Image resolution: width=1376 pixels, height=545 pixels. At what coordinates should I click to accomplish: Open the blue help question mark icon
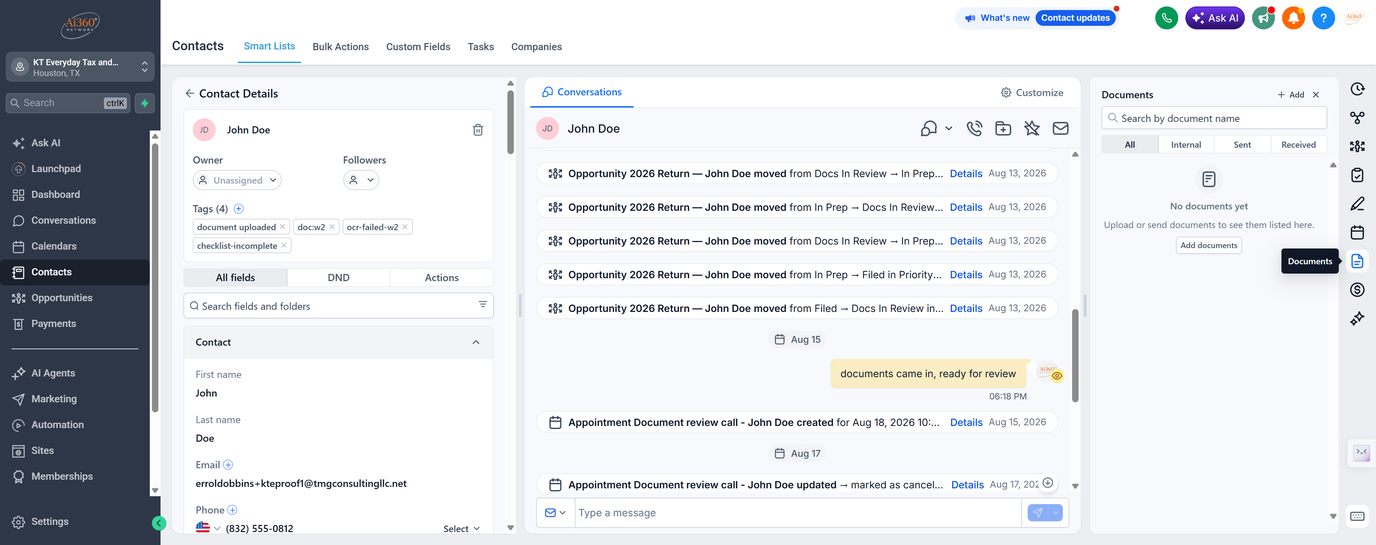point(1324,18)
